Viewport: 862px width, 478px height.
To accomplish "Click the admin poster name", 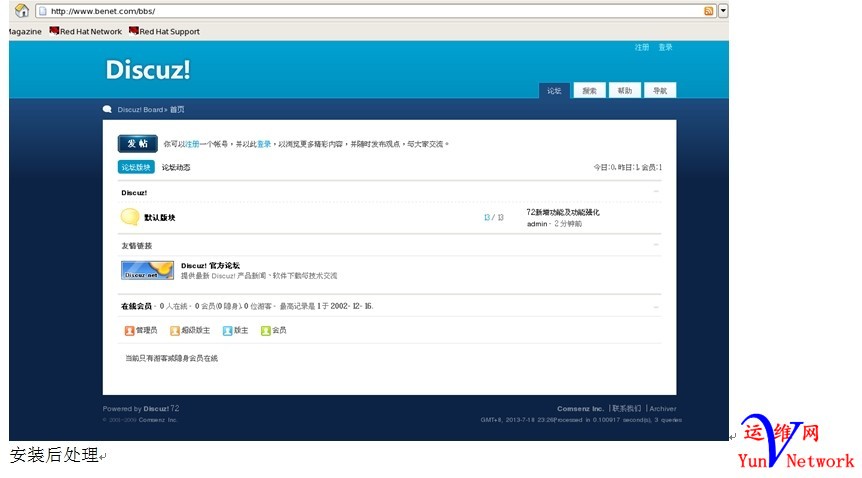I will (537, 224).
